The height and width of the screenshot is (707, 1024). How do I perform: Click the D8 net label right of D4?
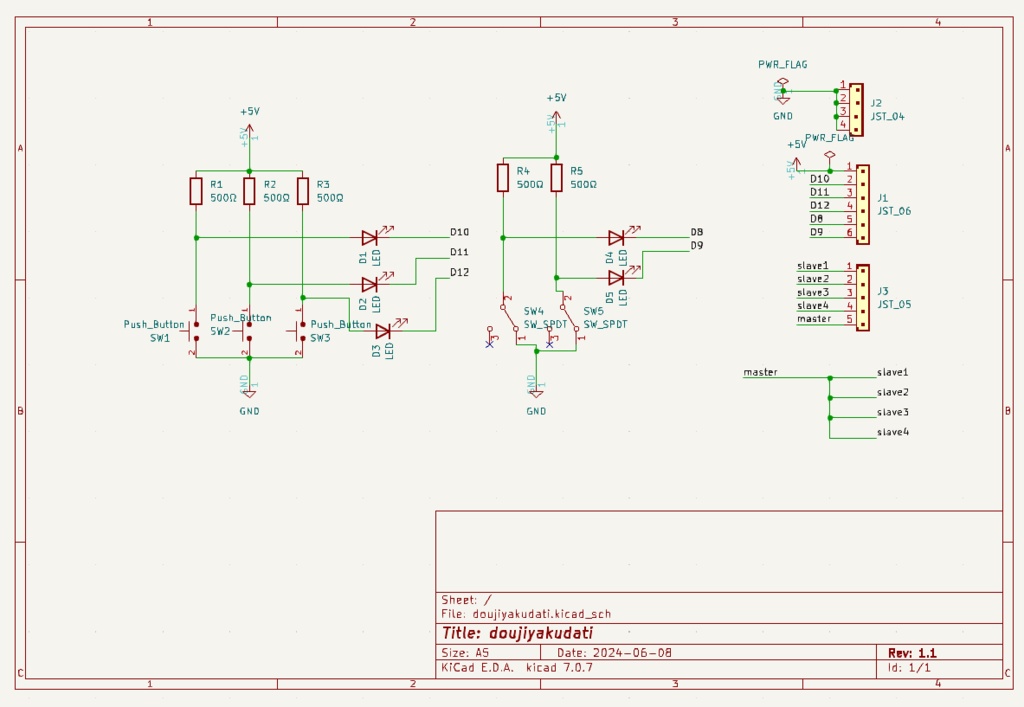point(697,232)
